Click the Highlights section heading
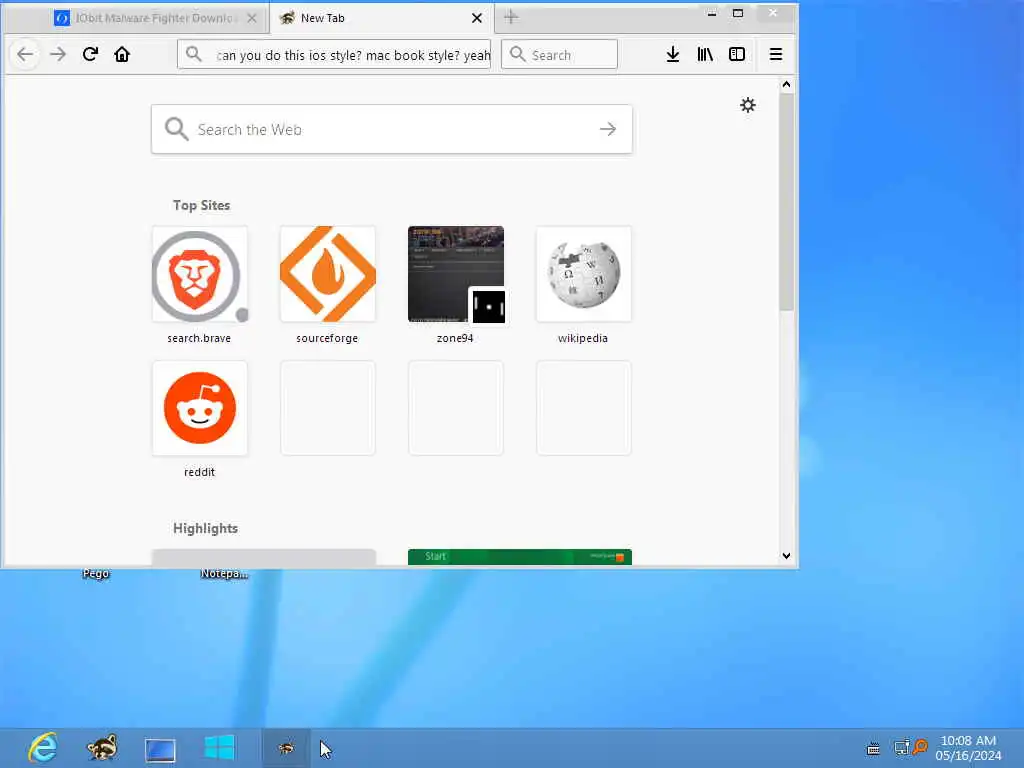 [x=205, y=528]
